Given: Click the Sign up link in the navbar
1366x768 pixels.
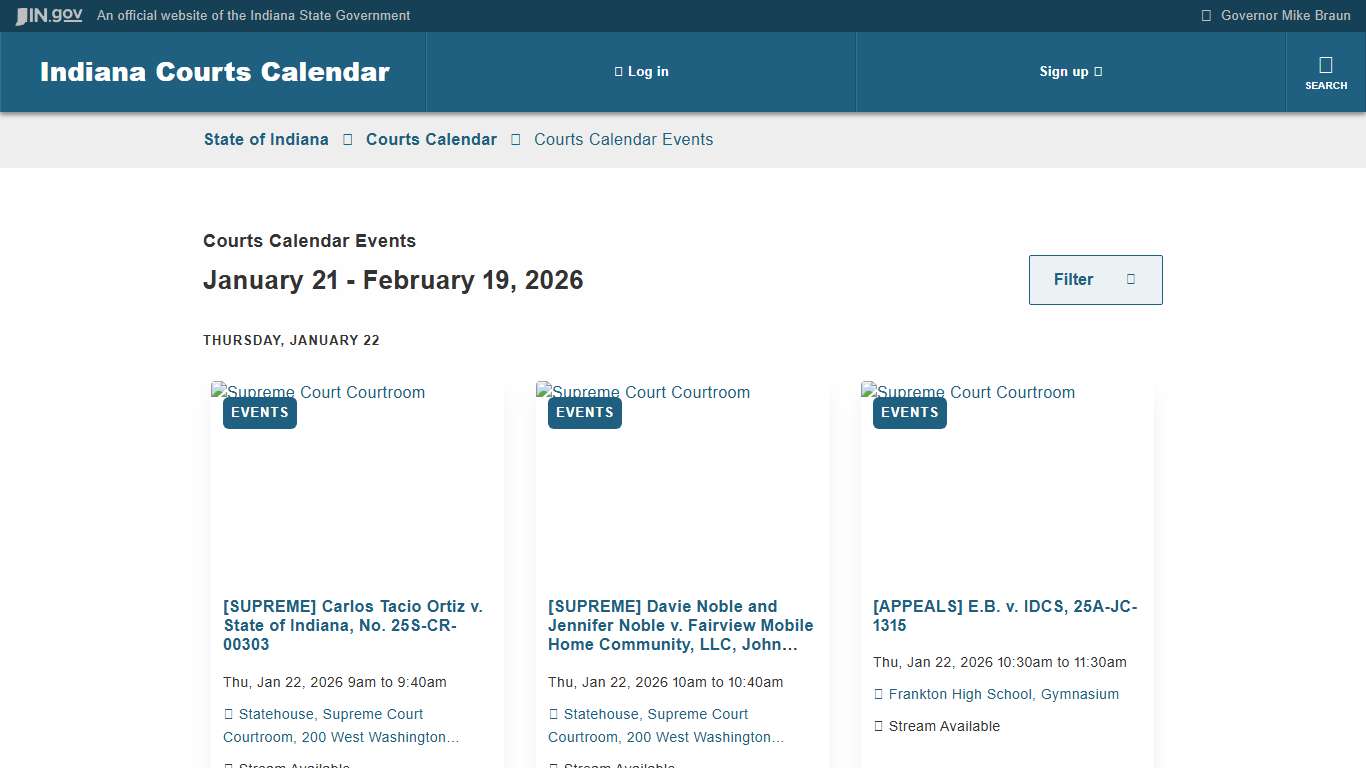Looking at the screenshot, I should pos(1065,71).
